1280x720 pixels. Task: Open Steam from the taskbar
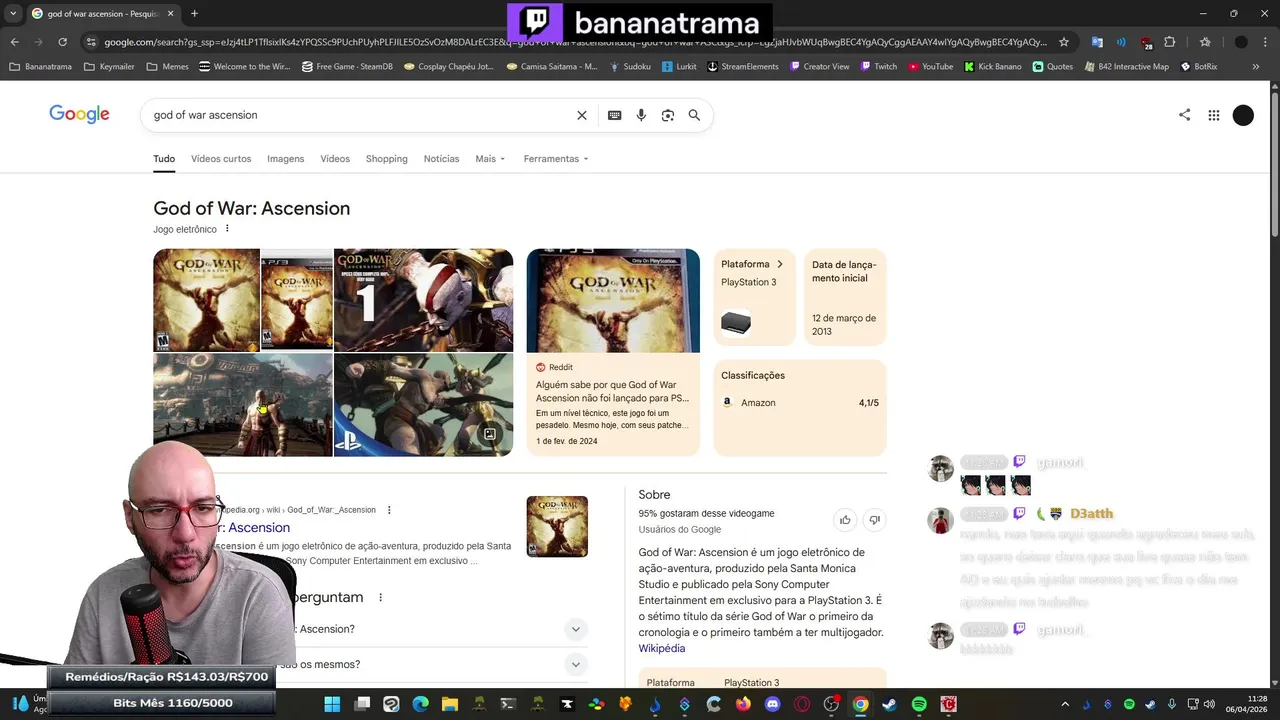tap(889, 704)
